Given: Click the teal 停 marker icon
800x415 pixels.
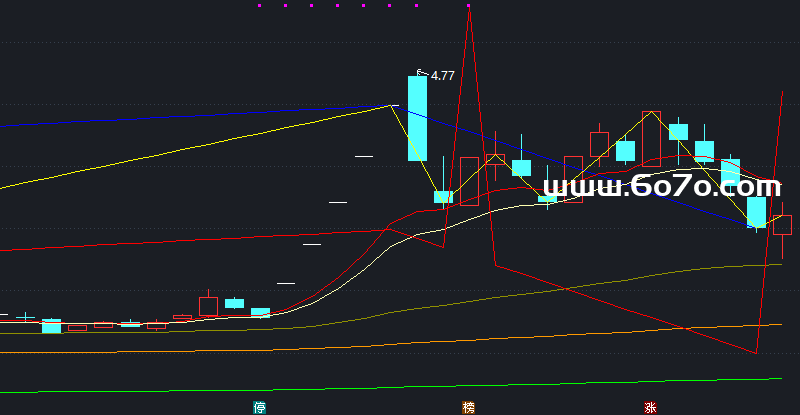Looking at the screenshot, I should pos(260,407).
